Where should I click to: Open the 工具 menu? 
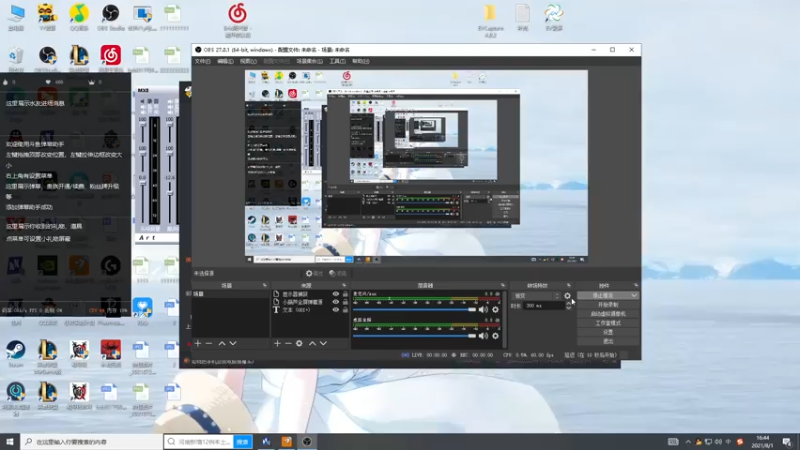click(x=337, y=61)
